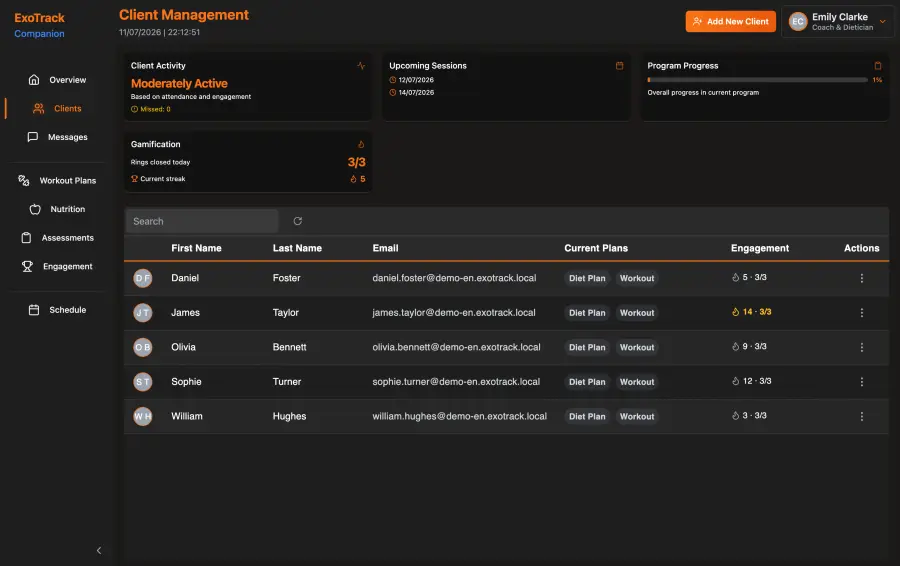Click the DF avatar for Daniel

[143, 278]
